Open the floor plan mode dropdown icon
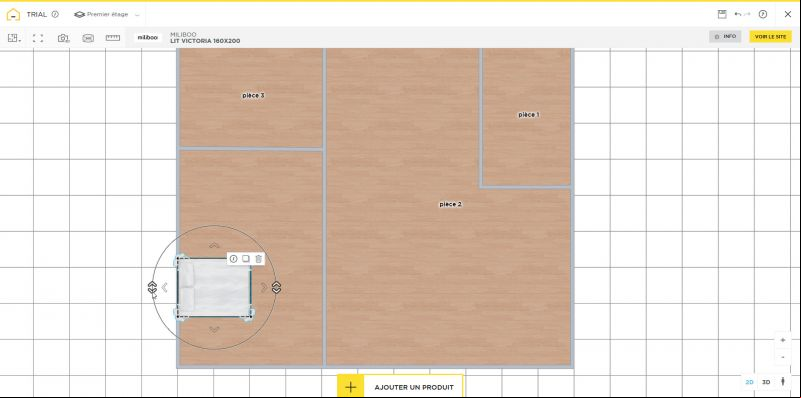This screenshot has width=801, height=398. pos(14,38)
